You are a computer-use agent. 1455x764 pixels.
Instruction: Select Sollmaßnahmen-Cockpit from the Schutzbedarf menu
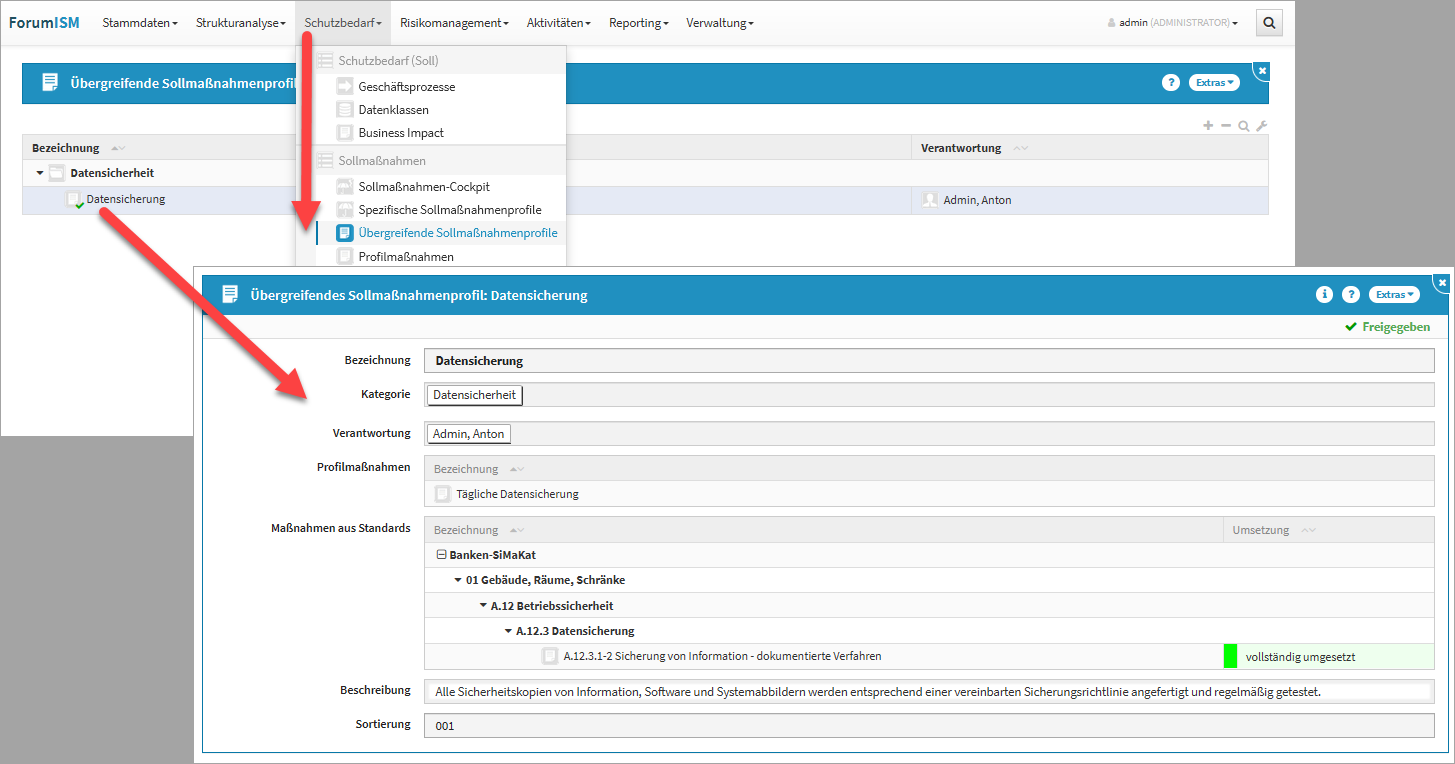(424, 187)
